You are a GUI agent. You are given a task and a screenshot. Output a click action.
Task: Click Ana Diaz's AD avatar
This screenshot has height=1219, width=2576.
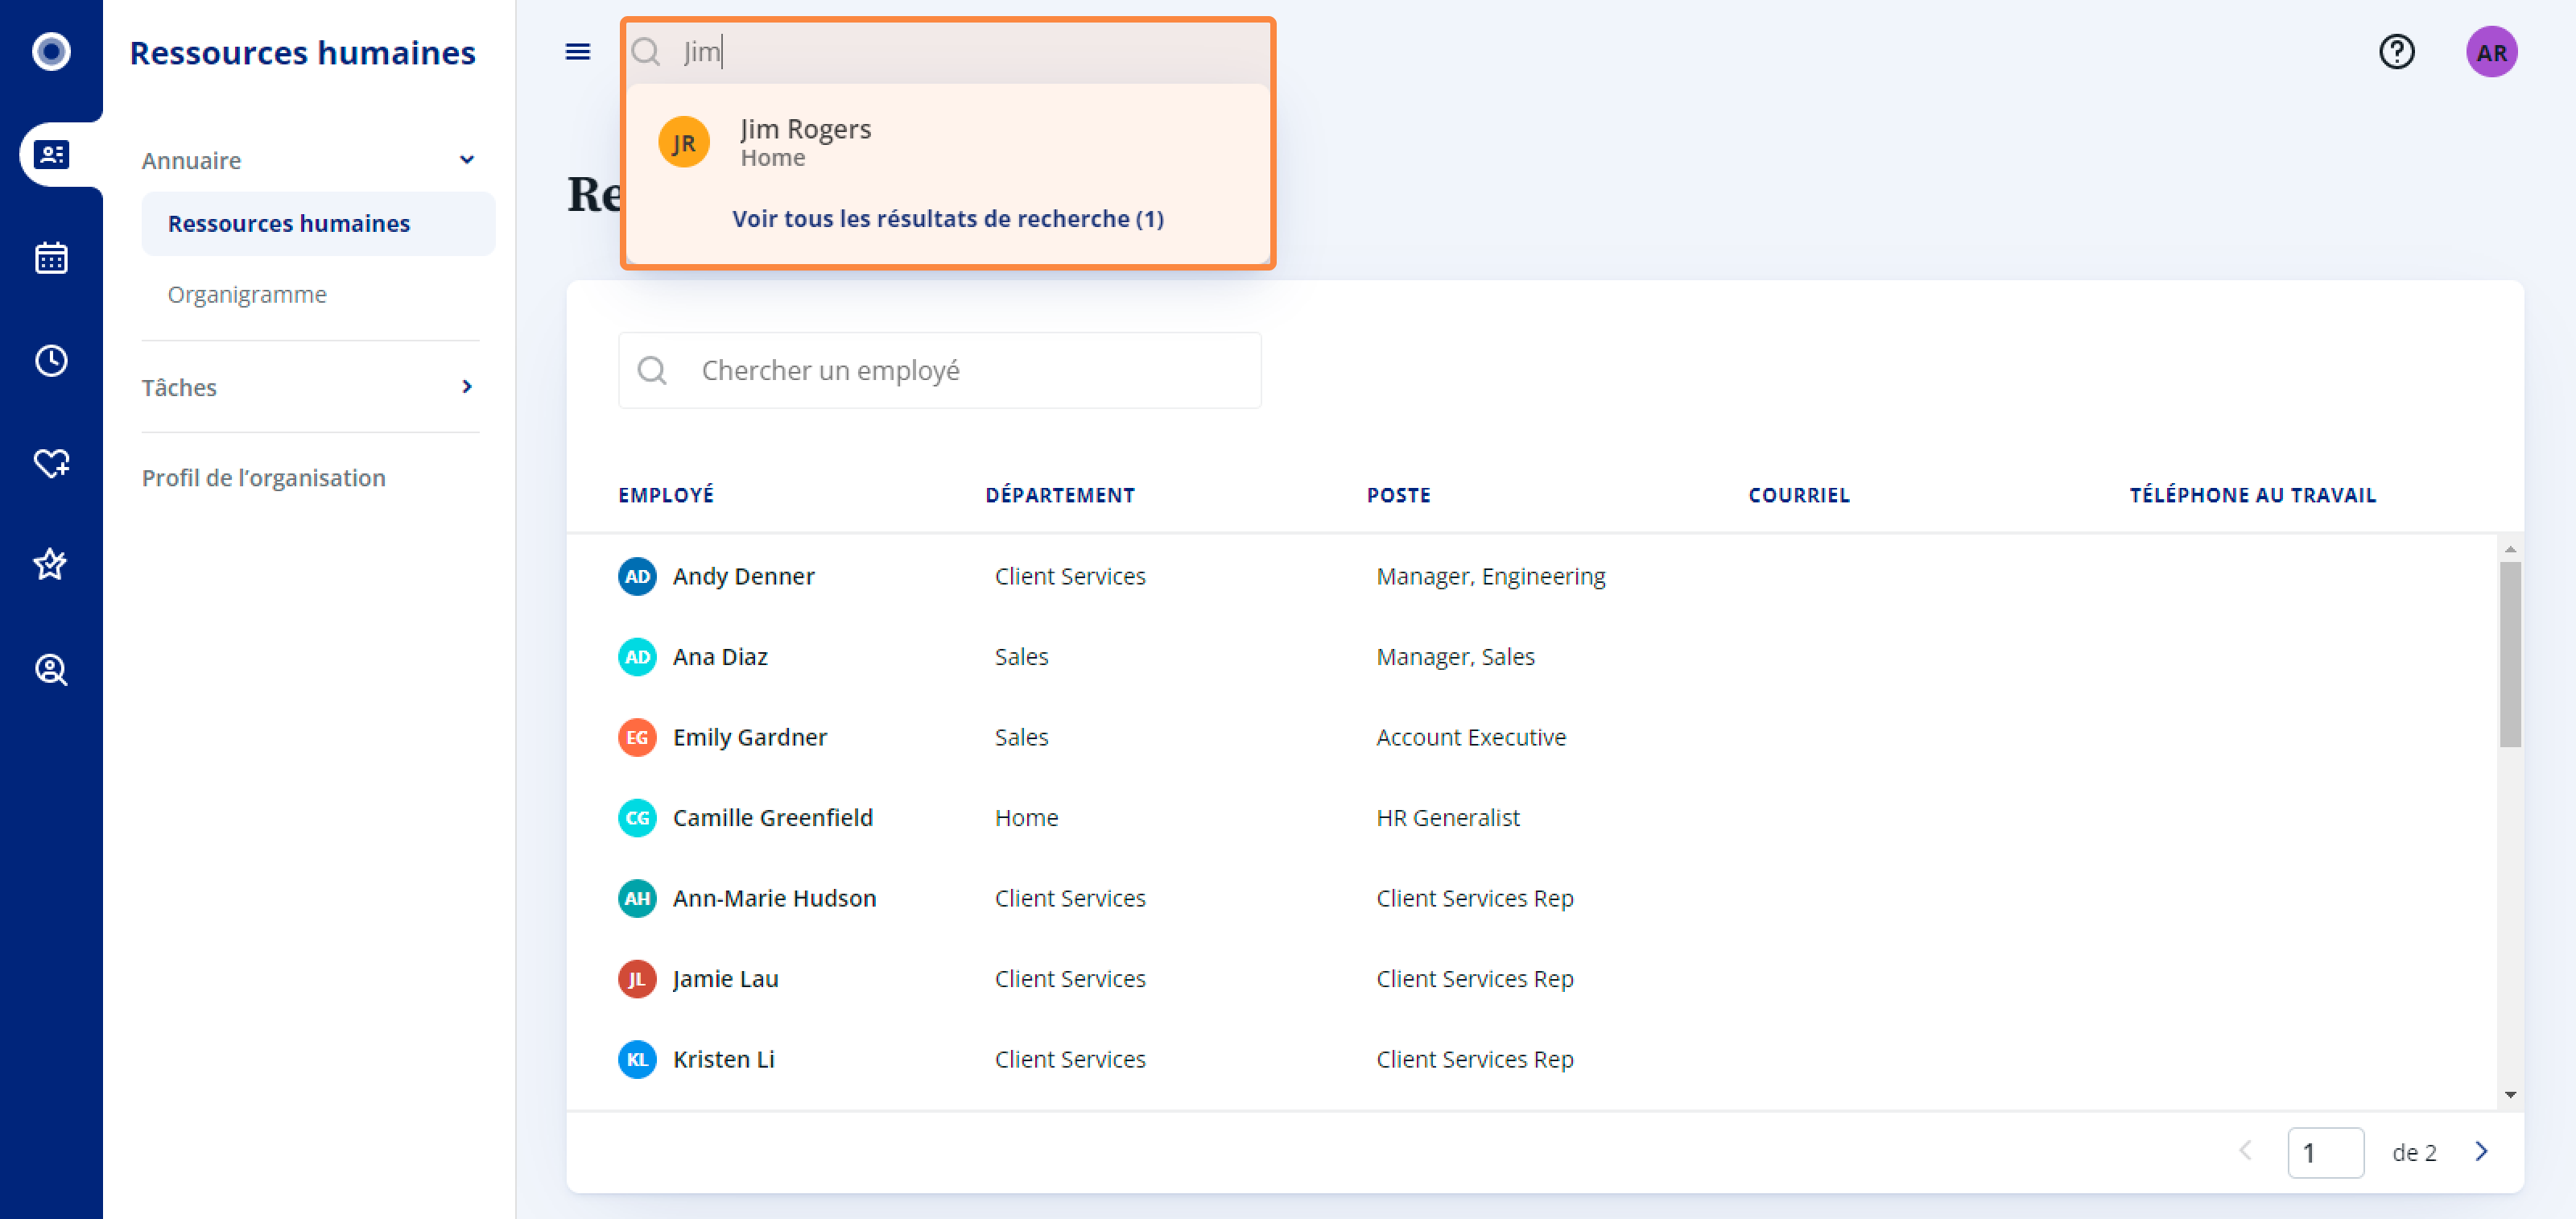(x=637, y=657)
